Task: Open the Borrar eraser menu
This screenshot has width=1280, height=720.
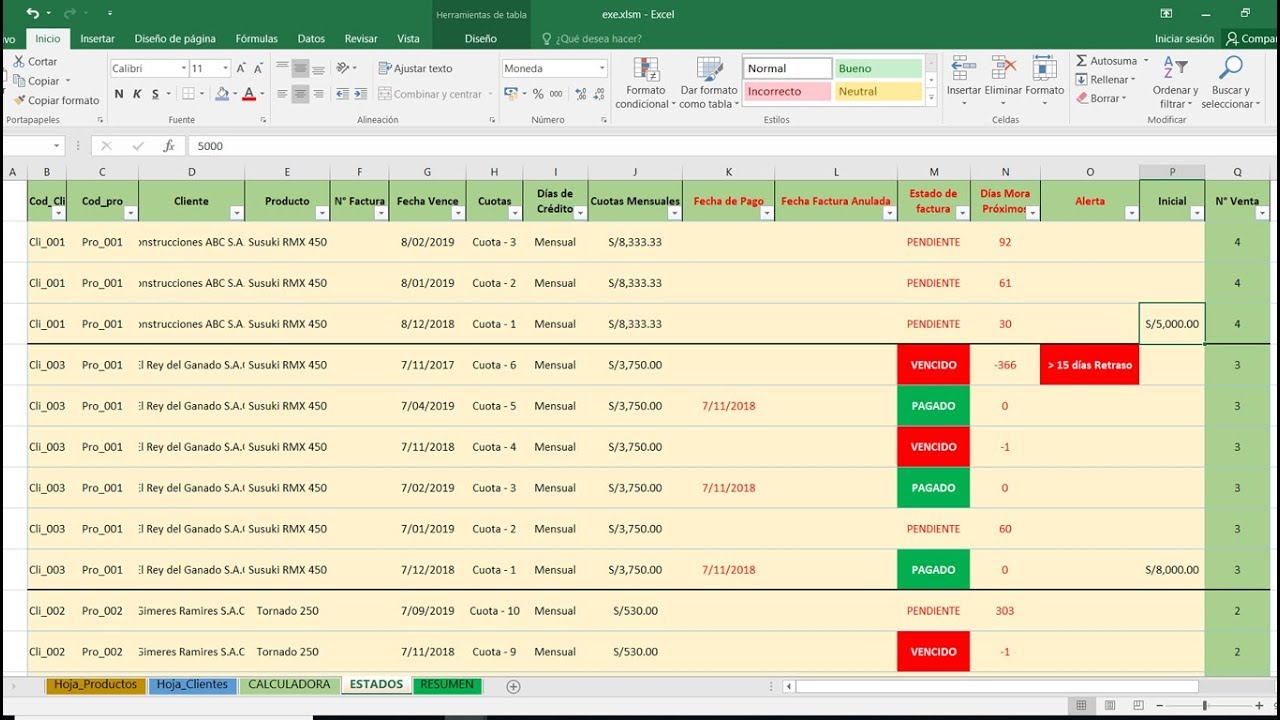Action: [x=1101, y=99]
